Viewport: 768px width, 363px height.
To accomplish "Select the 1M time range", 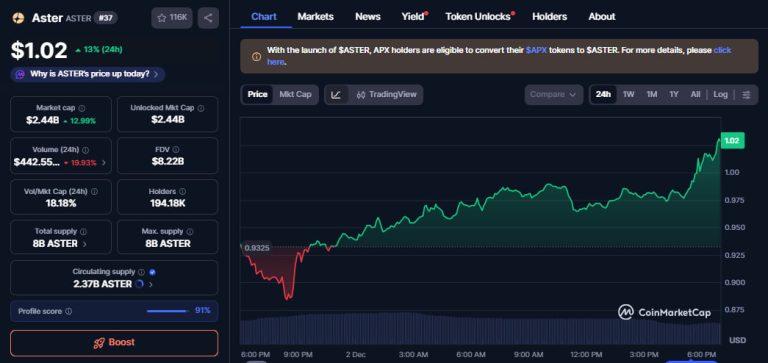I will [651, 95].
